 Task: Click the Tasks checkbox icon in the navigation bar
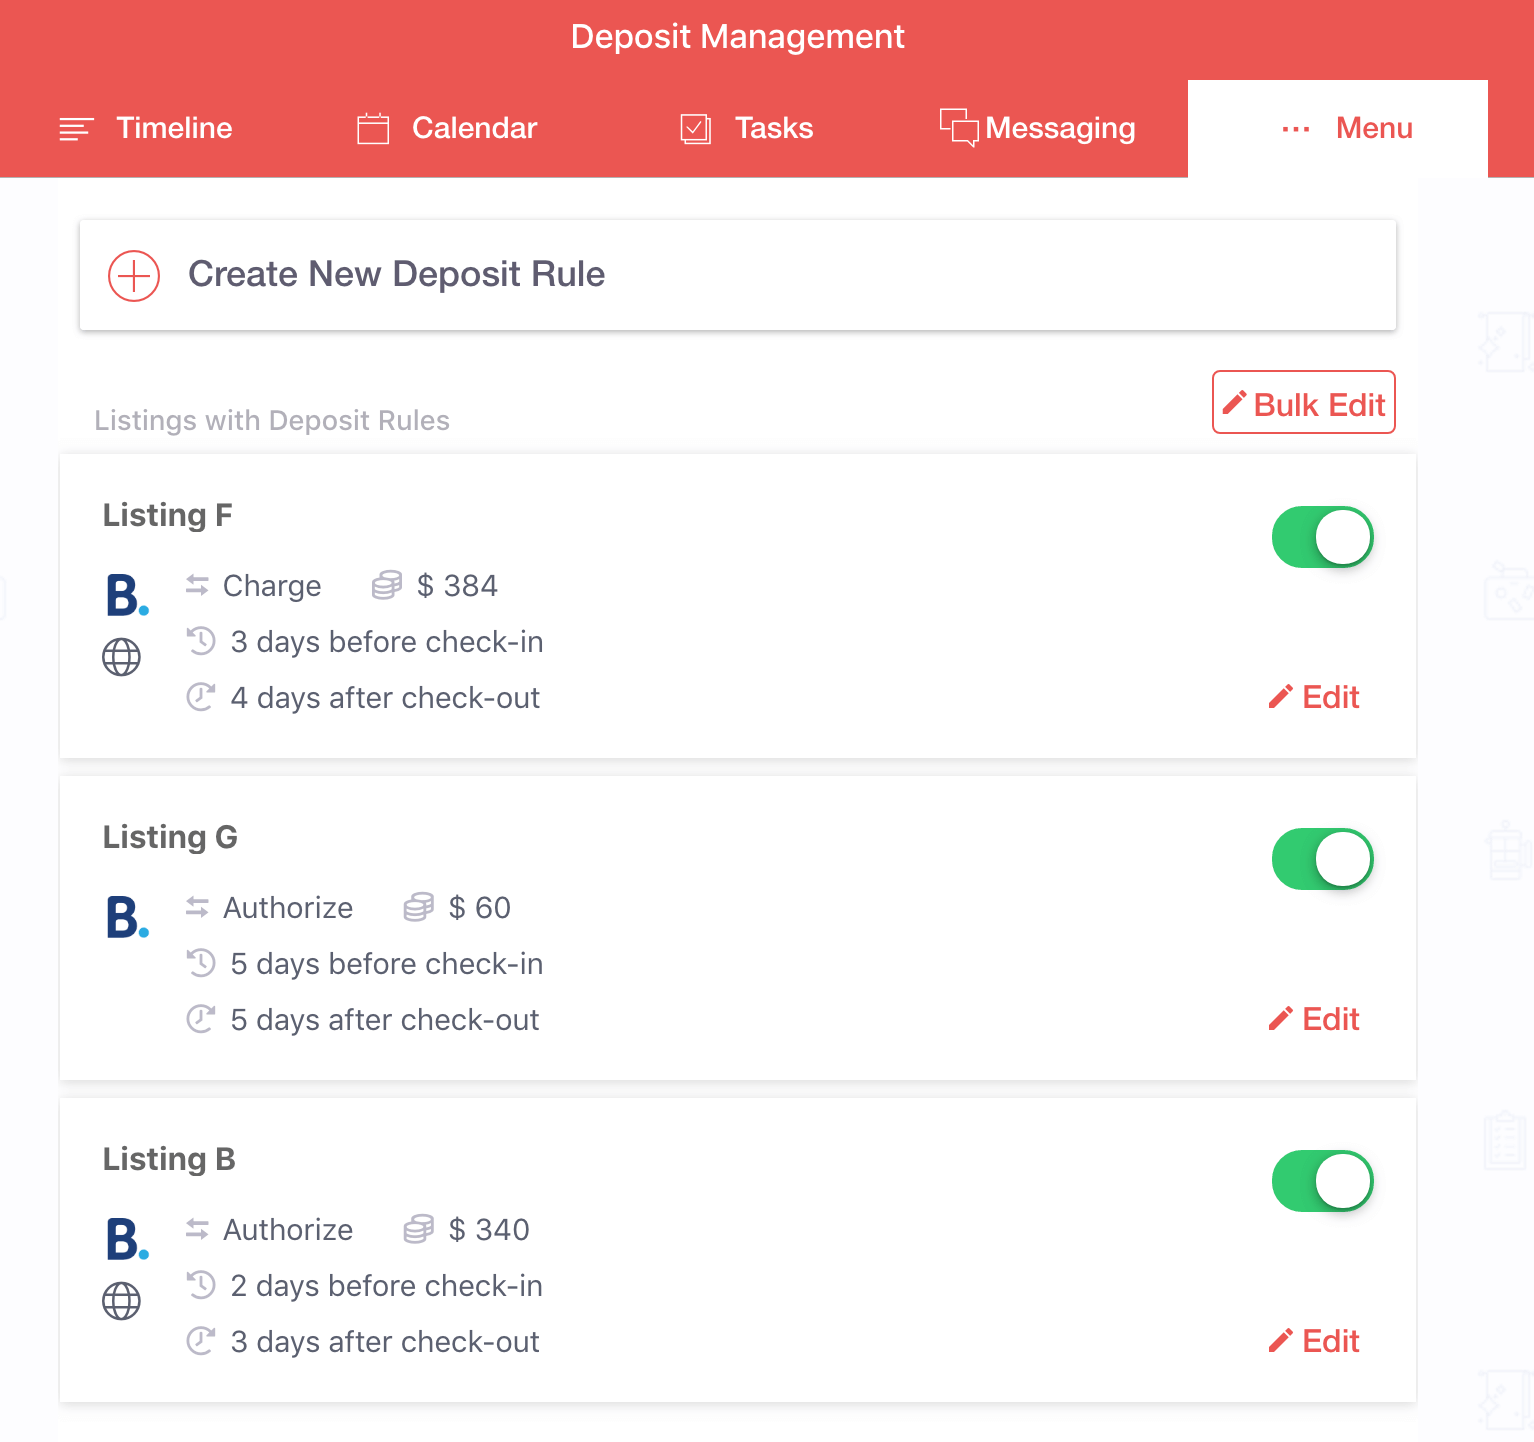click(x=695, y=129)
